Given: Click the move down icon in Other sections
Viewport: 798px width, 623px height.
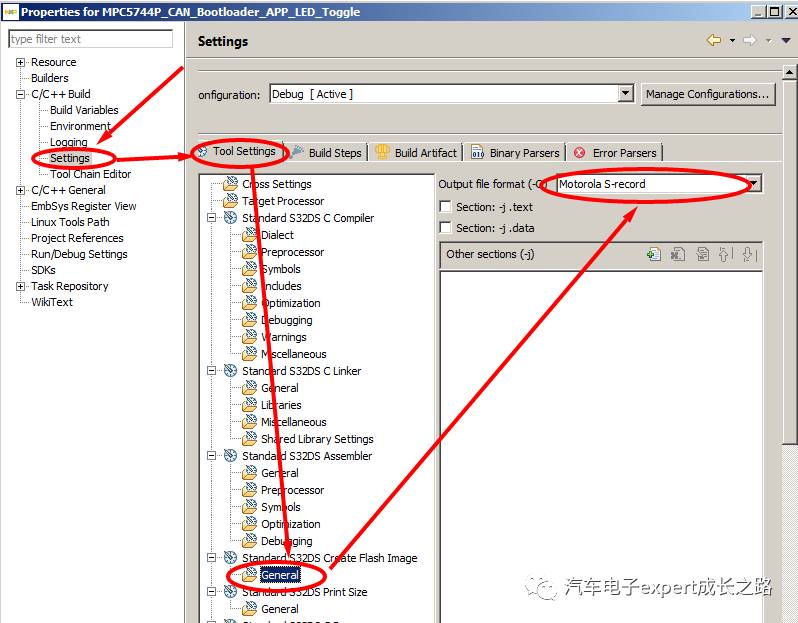Looking at the screenshot, I should point(749,254).
